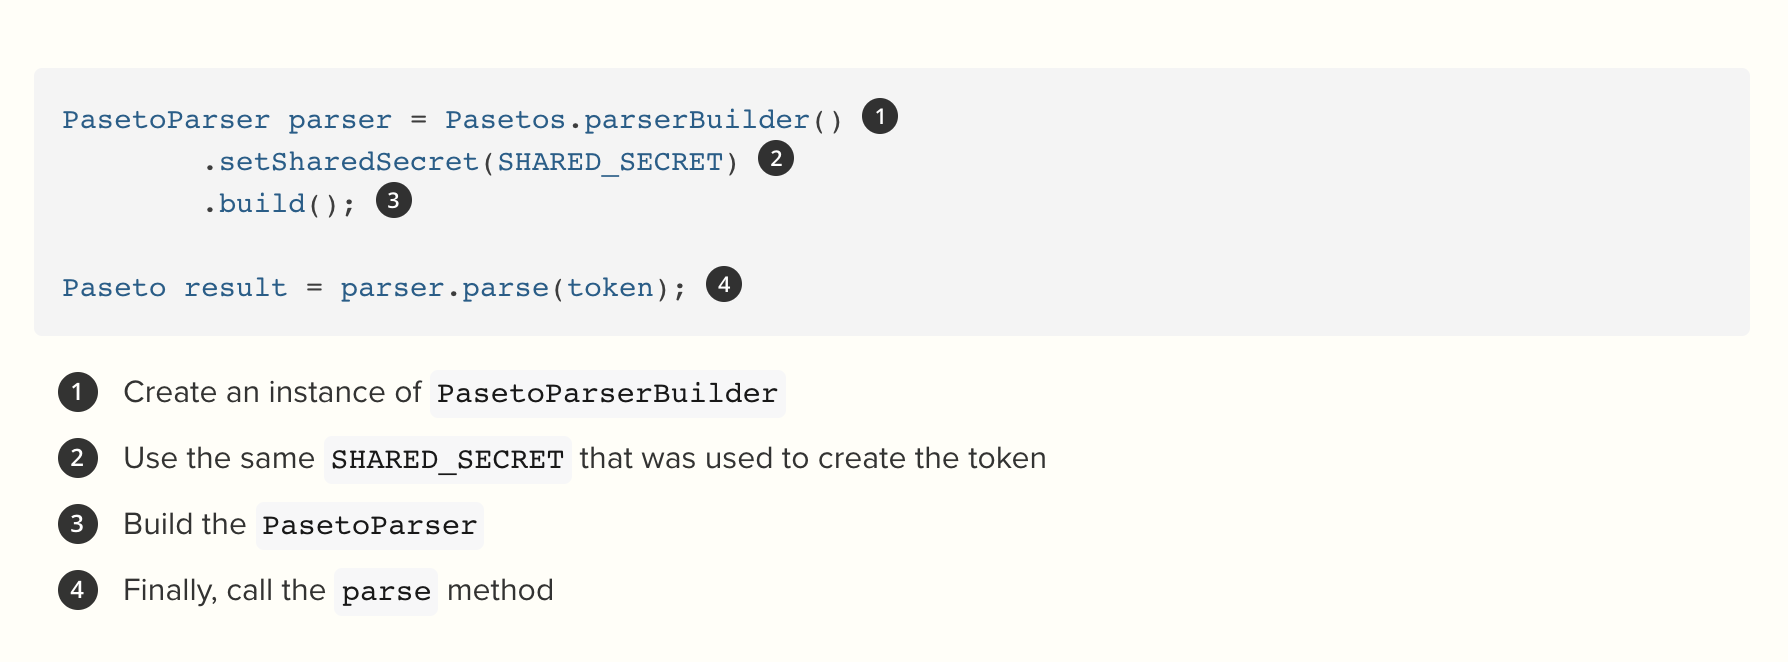
Task: Click the SHARED_SECRET inline code in the list
Action: coord(447,459)
